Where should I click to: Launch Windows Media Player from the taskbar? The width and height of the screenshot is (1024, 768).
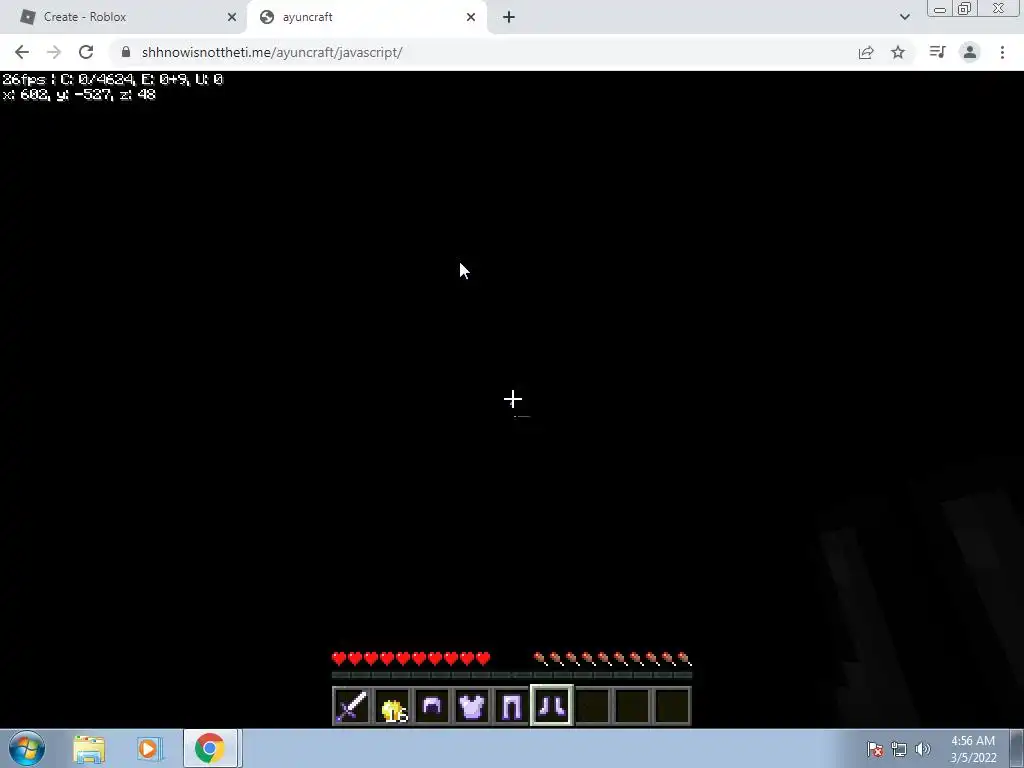[x=148, y=749]
